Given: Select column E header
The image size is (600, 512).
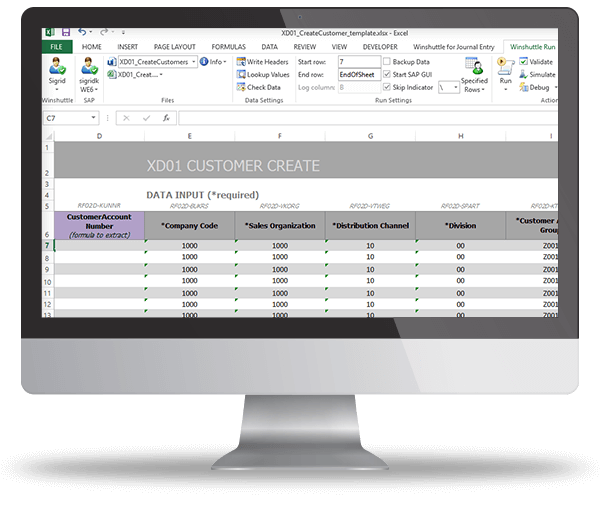Looking at the screenshot, I should click(x=189, y=136).
